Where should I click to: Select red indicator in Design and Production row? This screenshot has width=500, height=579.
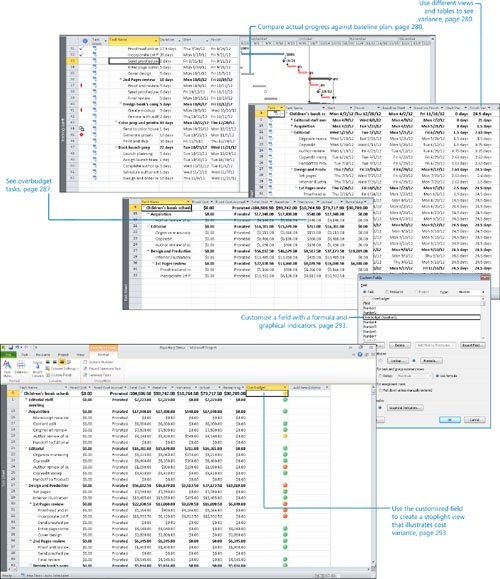coord(285,486)
